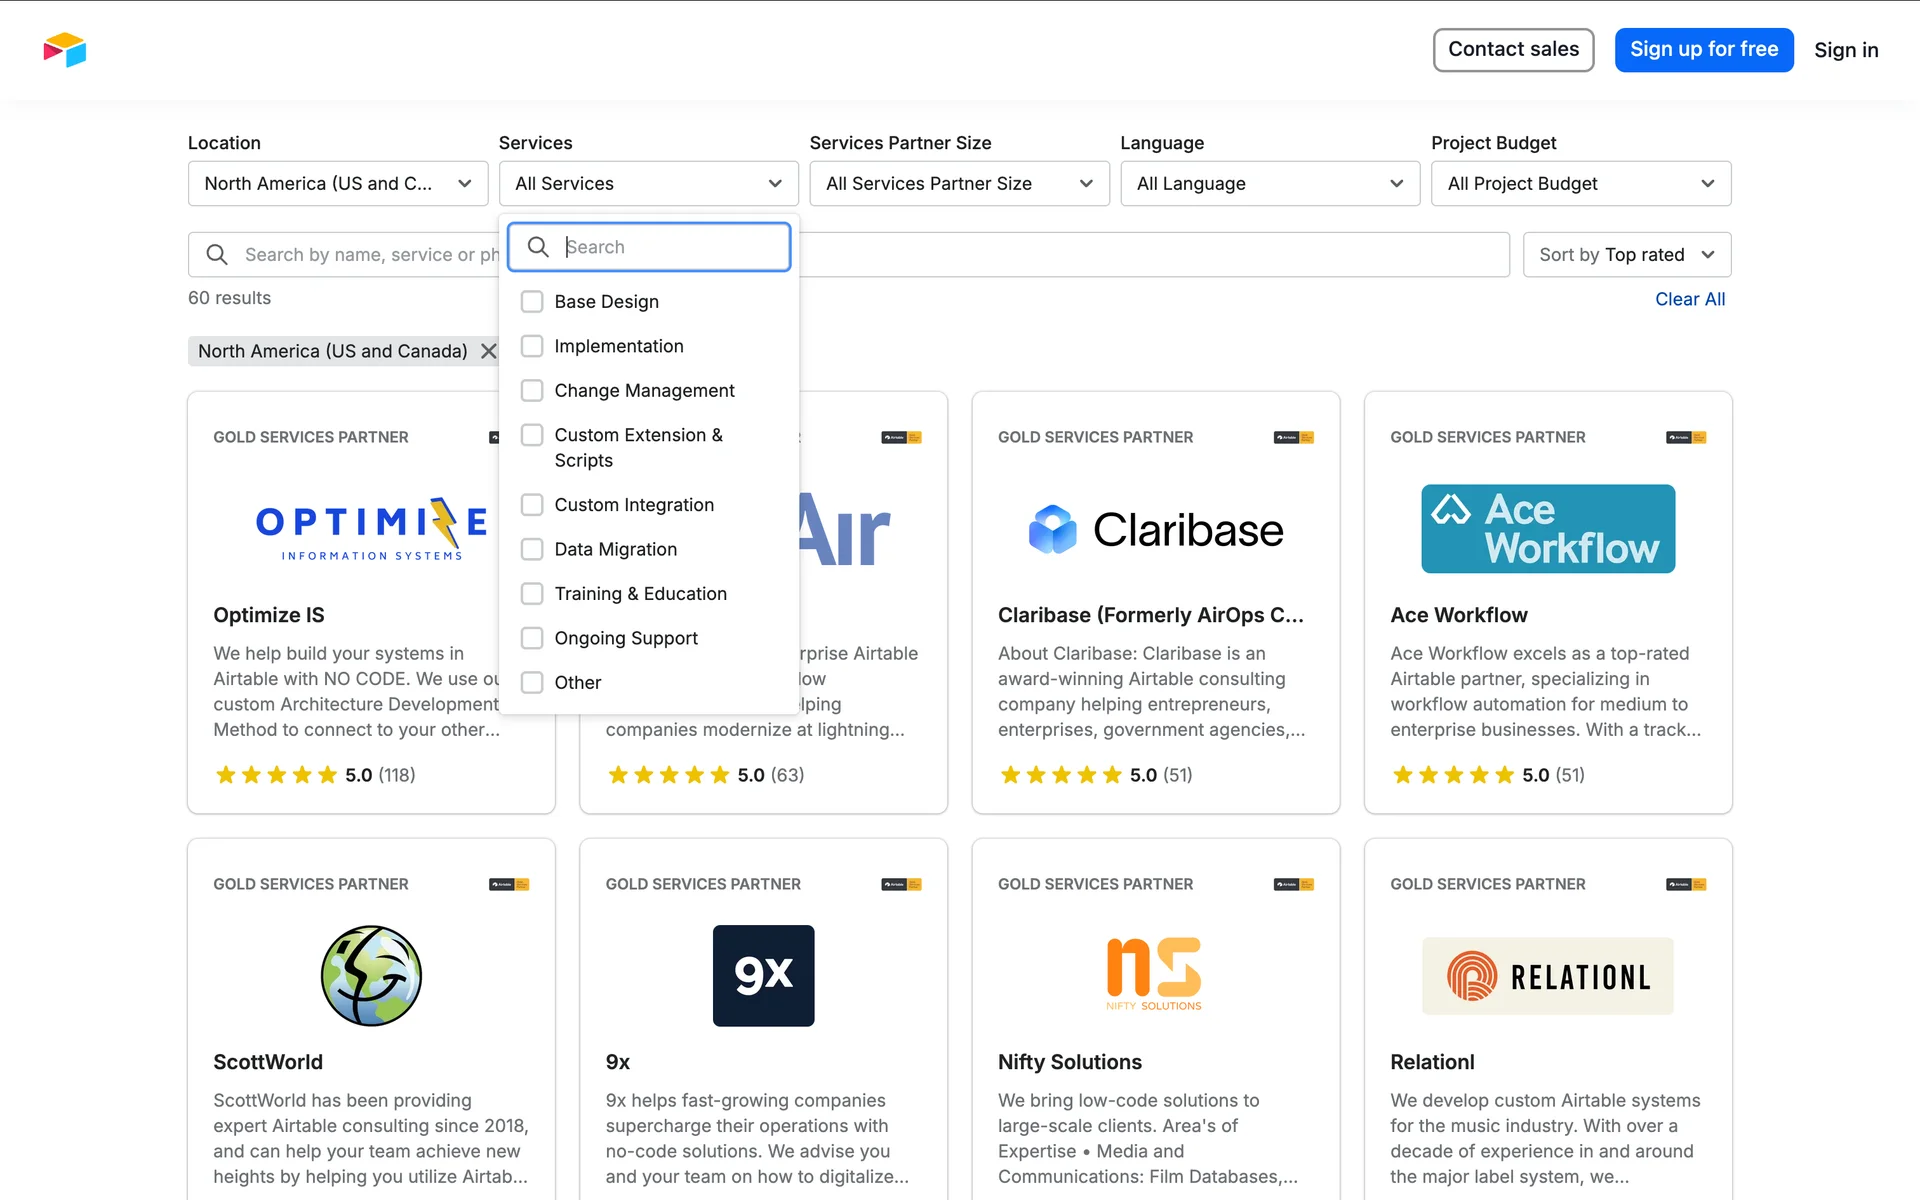Select Custom Integration in services list

click(532, 505)
